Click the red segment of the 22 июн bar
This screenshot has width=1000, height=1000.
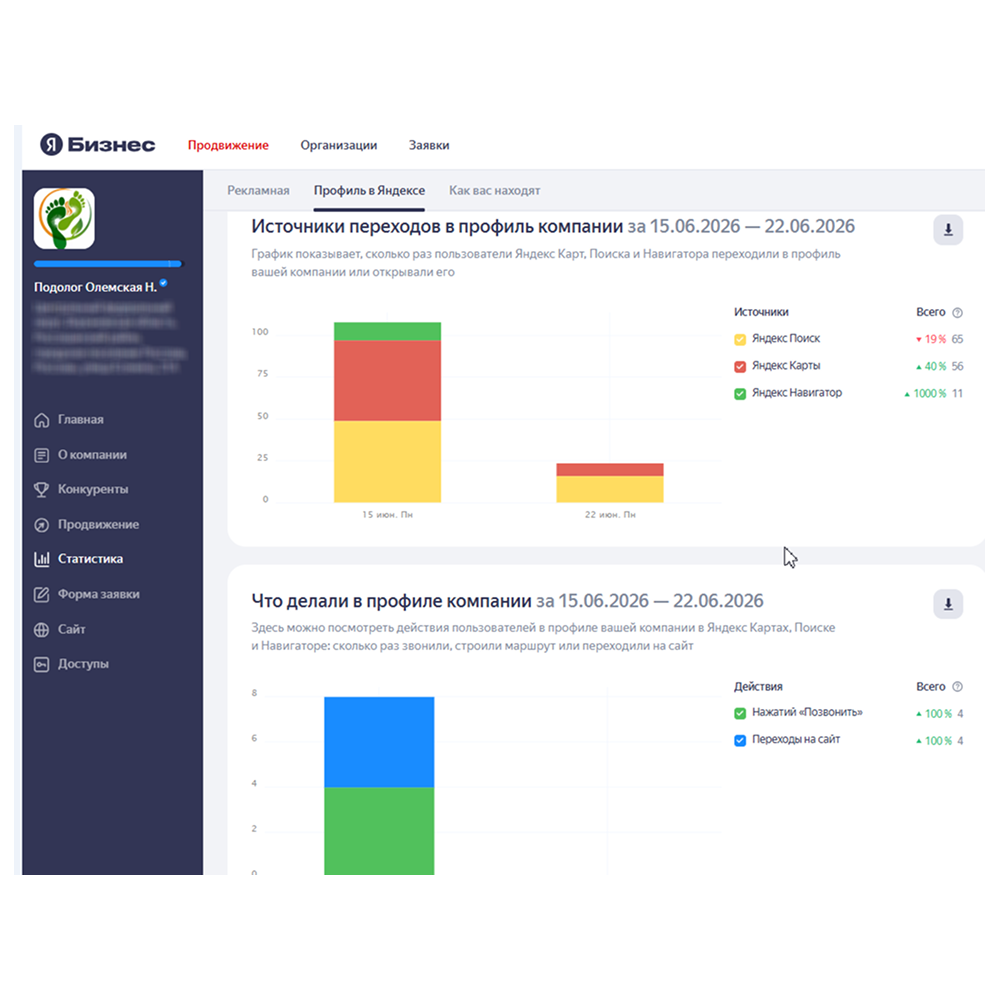tap(610, 469)
